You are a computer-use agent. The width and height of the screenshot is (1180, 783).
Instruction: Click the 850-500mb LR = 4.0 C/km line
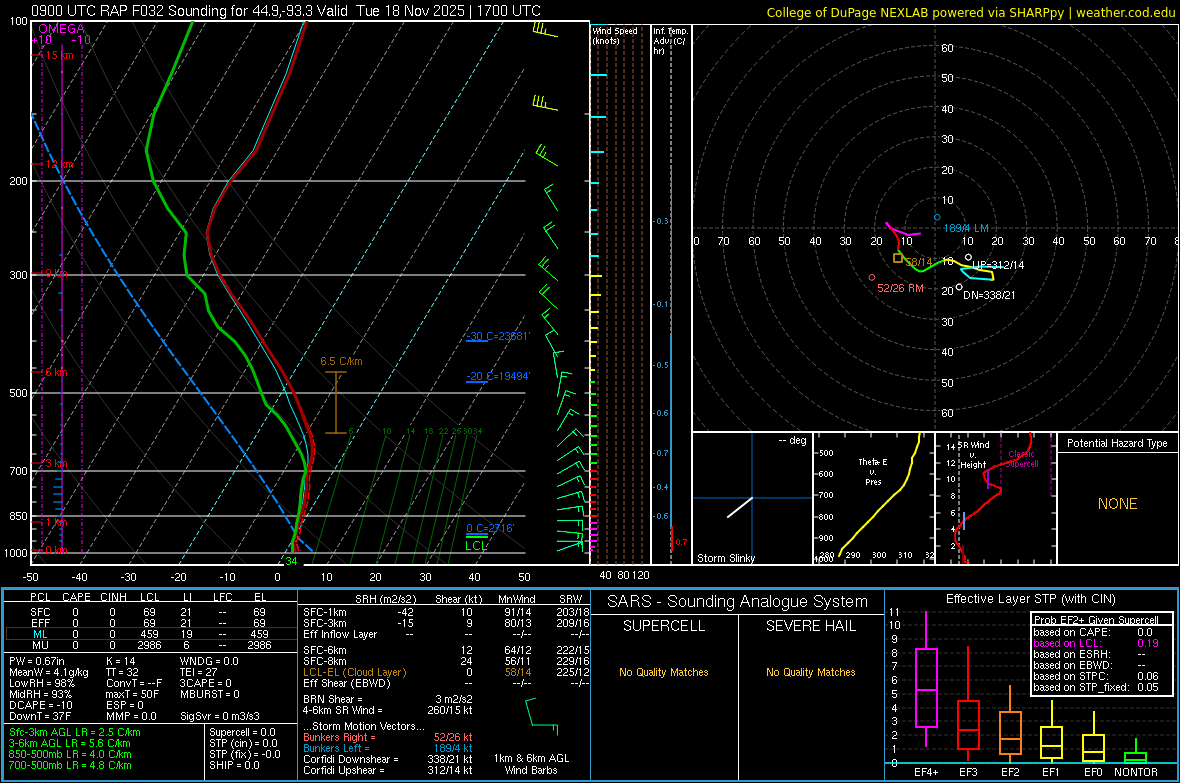tap(70, 754)
